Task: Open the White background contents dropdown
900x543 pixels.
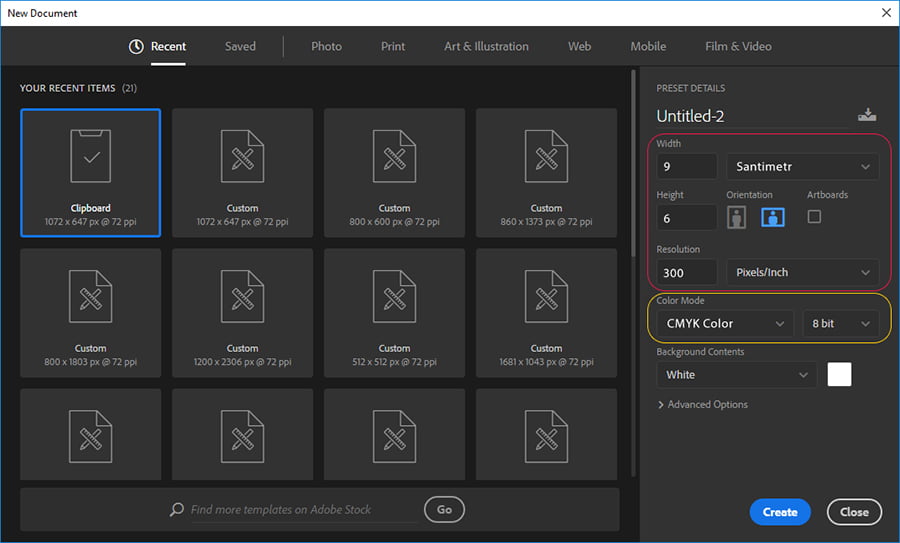Action: (736, 375)
